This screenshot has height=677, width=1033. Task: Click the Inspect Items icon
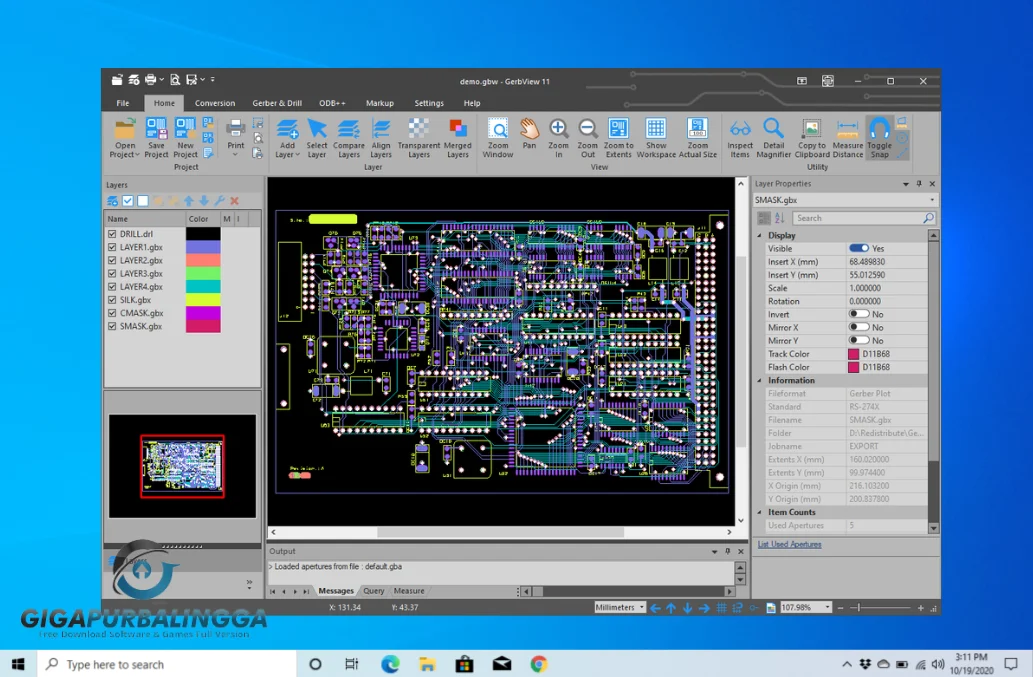click(x=740, y=129)
